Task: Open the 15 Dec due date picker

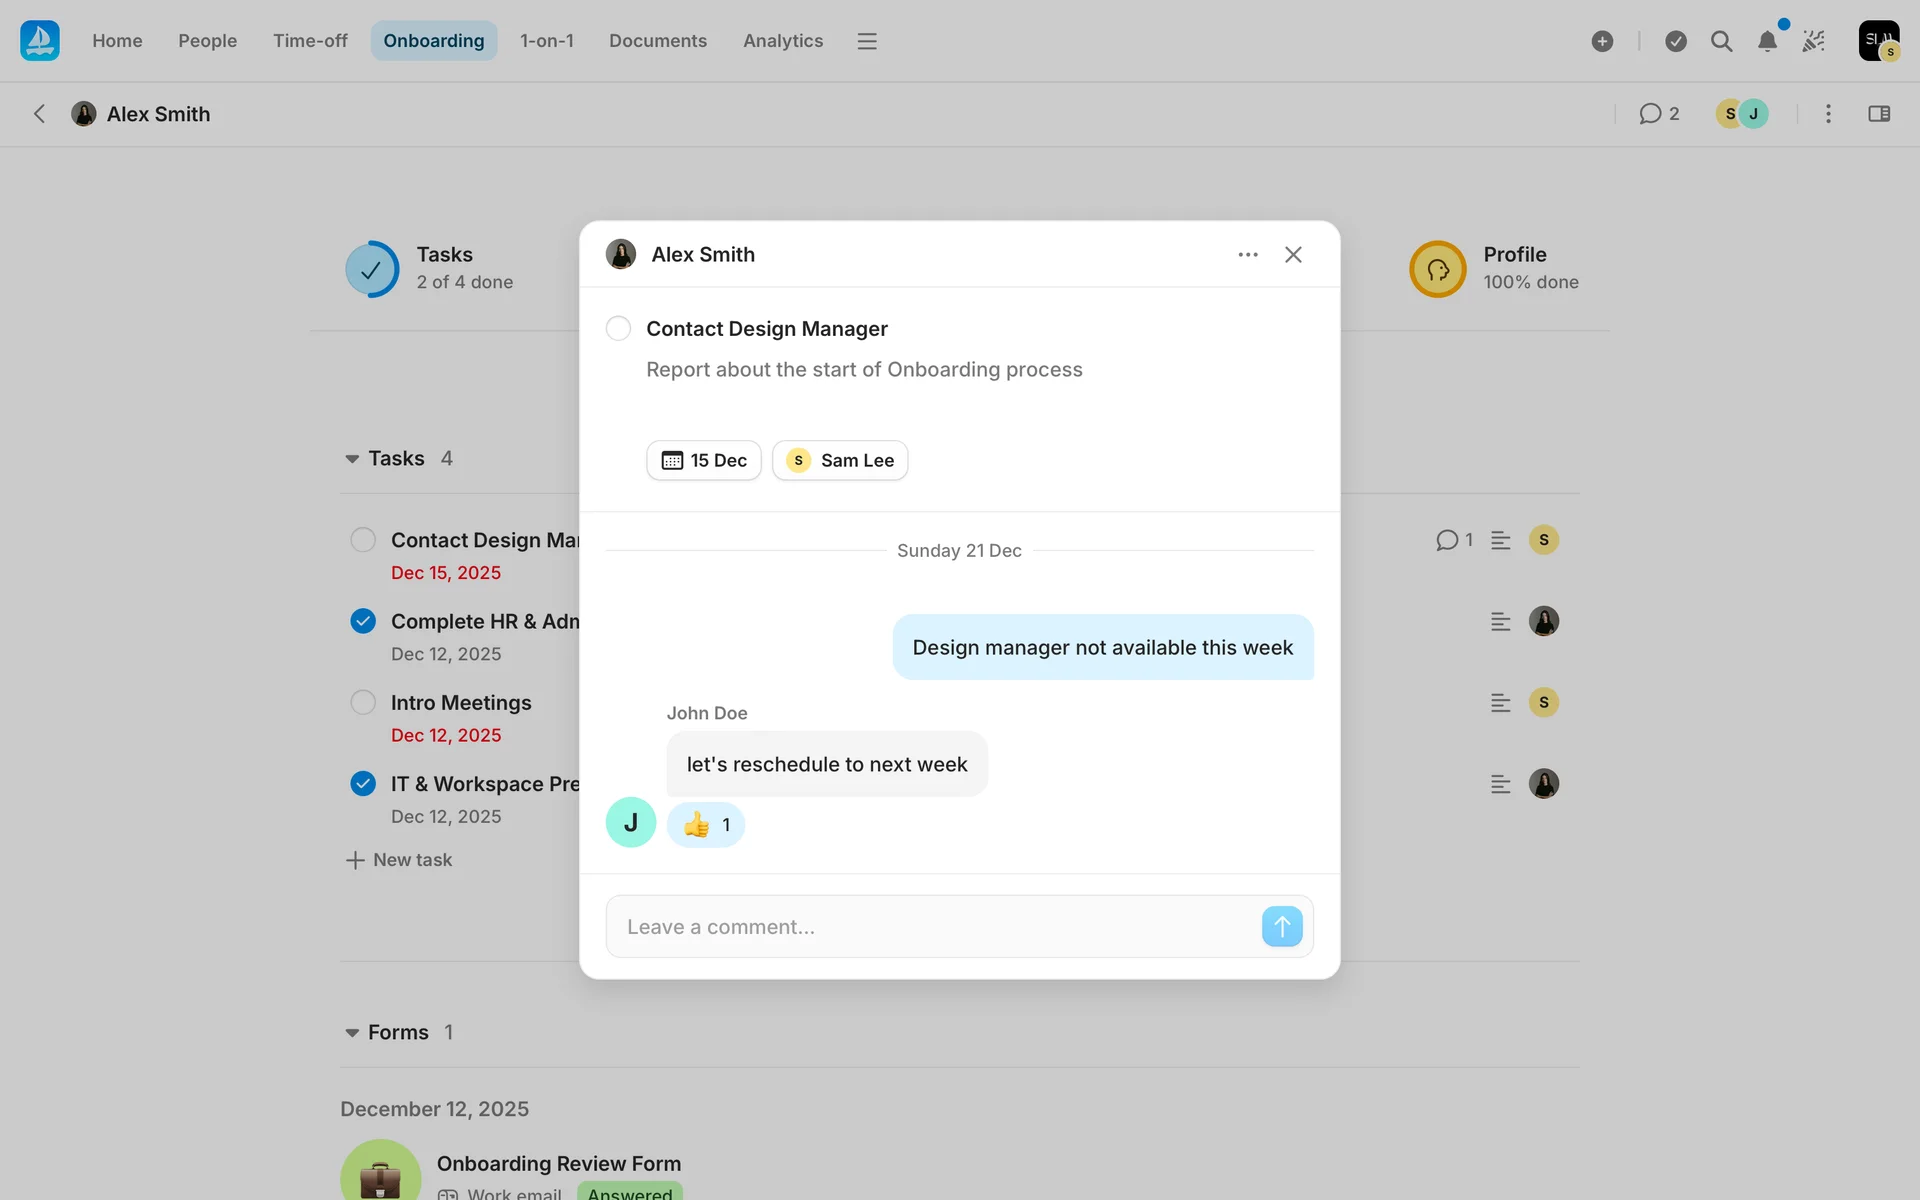Action: coord(704,460)
